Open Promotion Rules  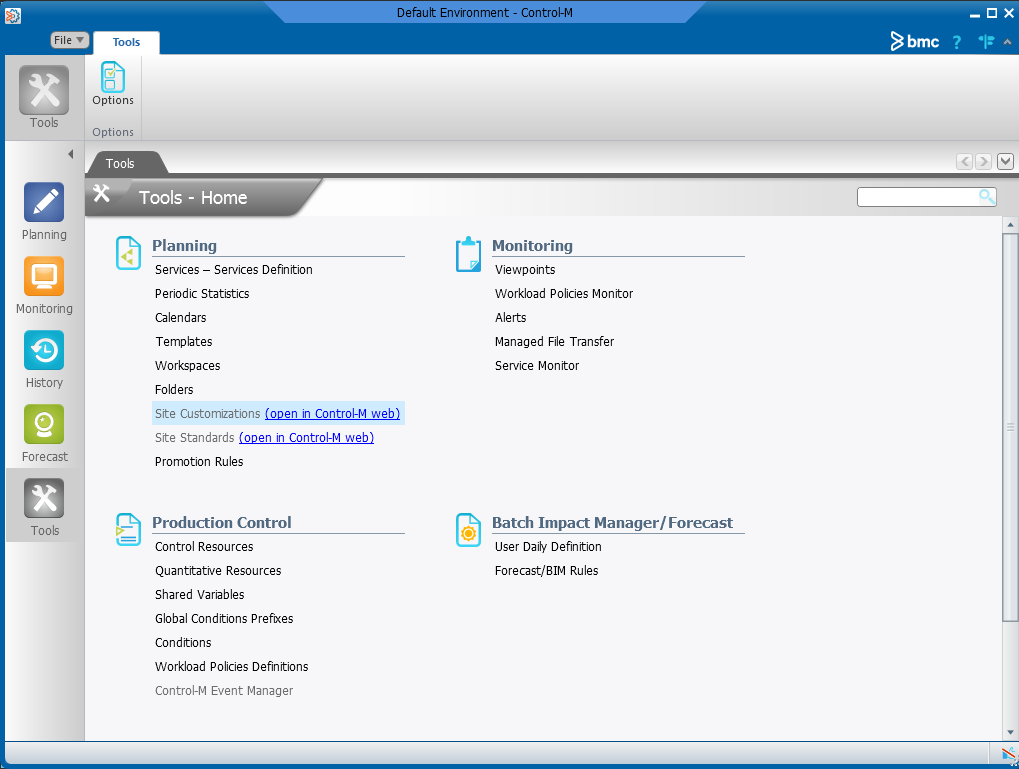point(199,462)
